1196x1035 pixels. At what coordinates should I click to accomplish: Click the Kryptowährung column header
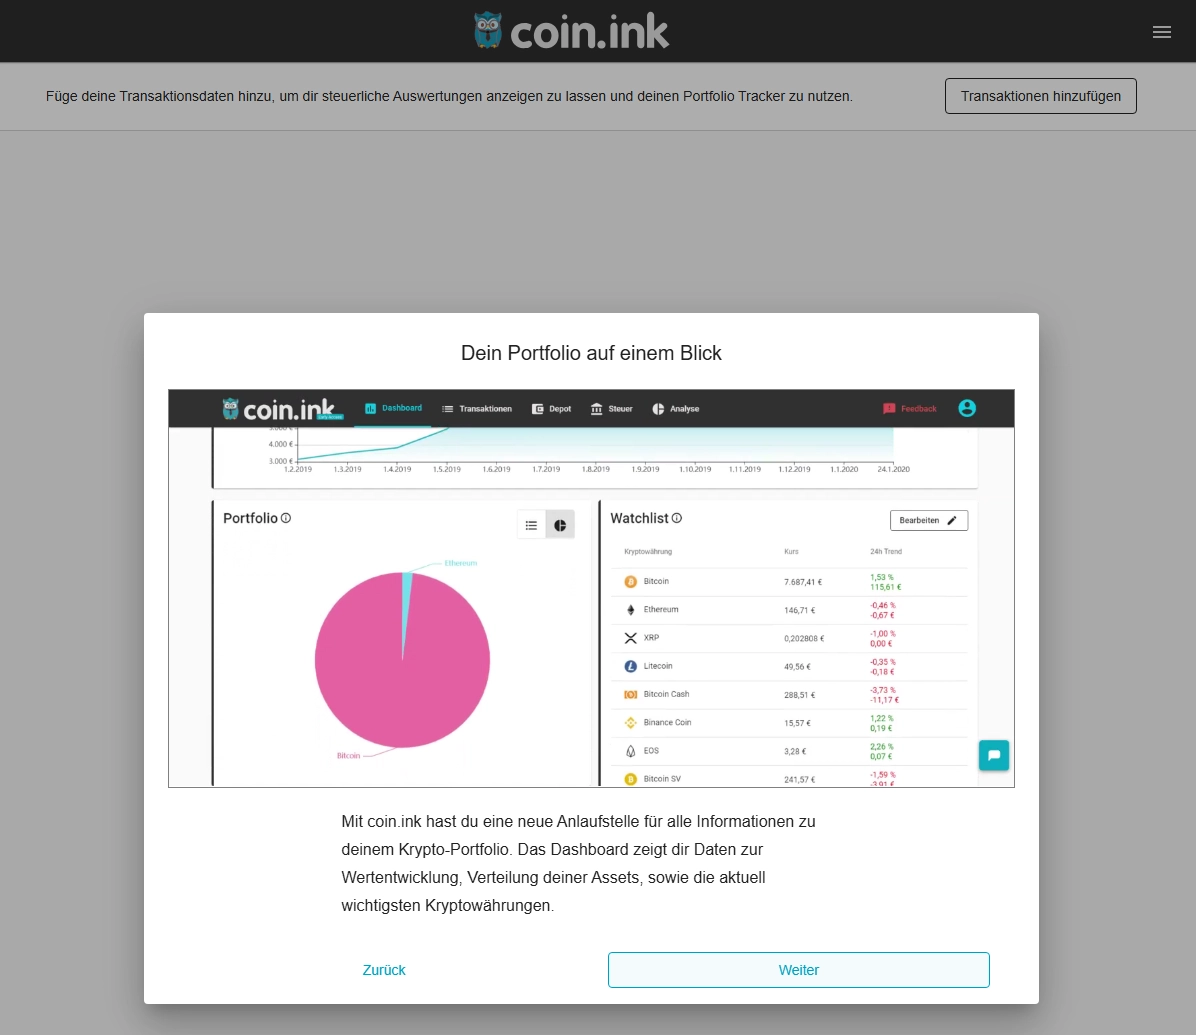point(648,551)
